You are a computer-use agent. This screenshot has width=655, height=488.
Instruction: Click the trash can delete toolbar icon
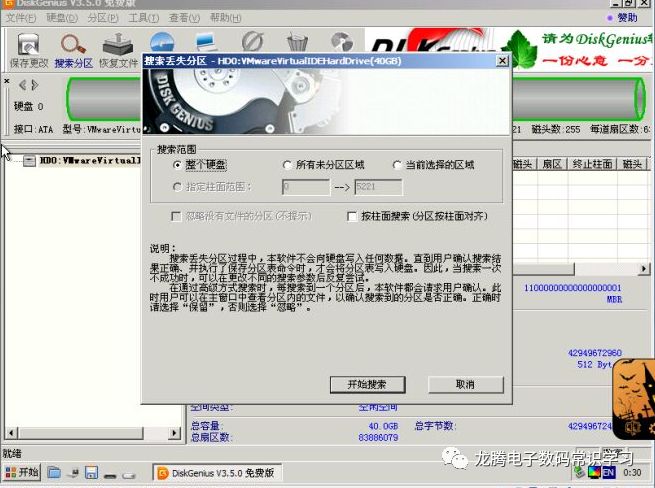tap(297, 42)
